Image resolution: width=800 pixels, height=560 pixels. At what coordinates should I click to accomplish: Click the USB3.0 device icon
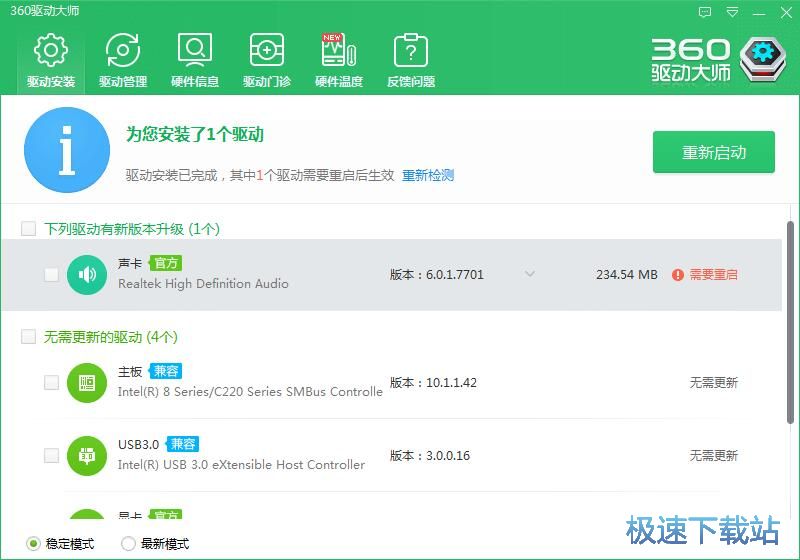[x=87, y=455]
